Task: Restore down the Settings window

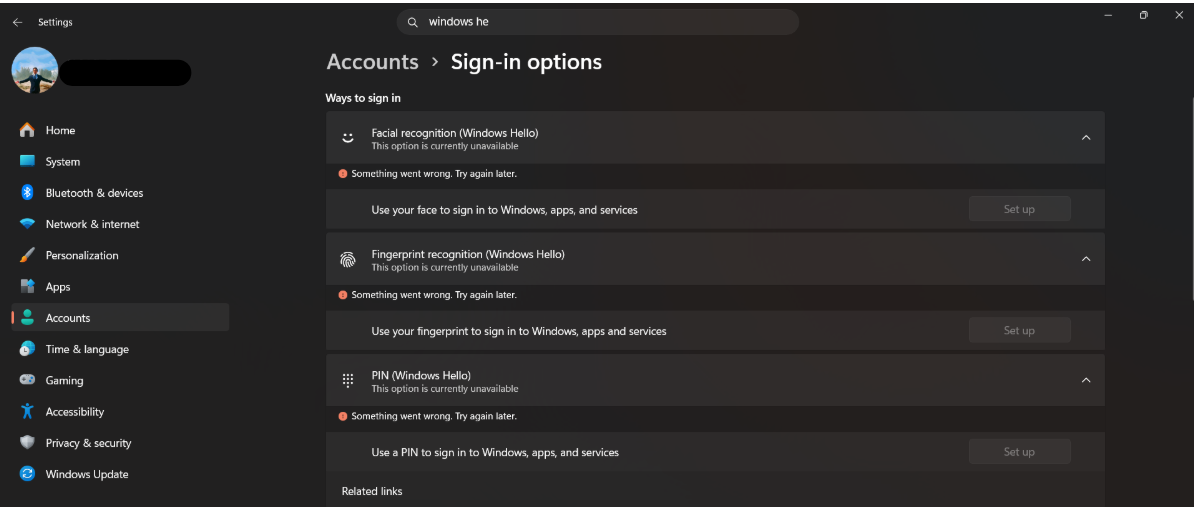Action: [1144, 15]
